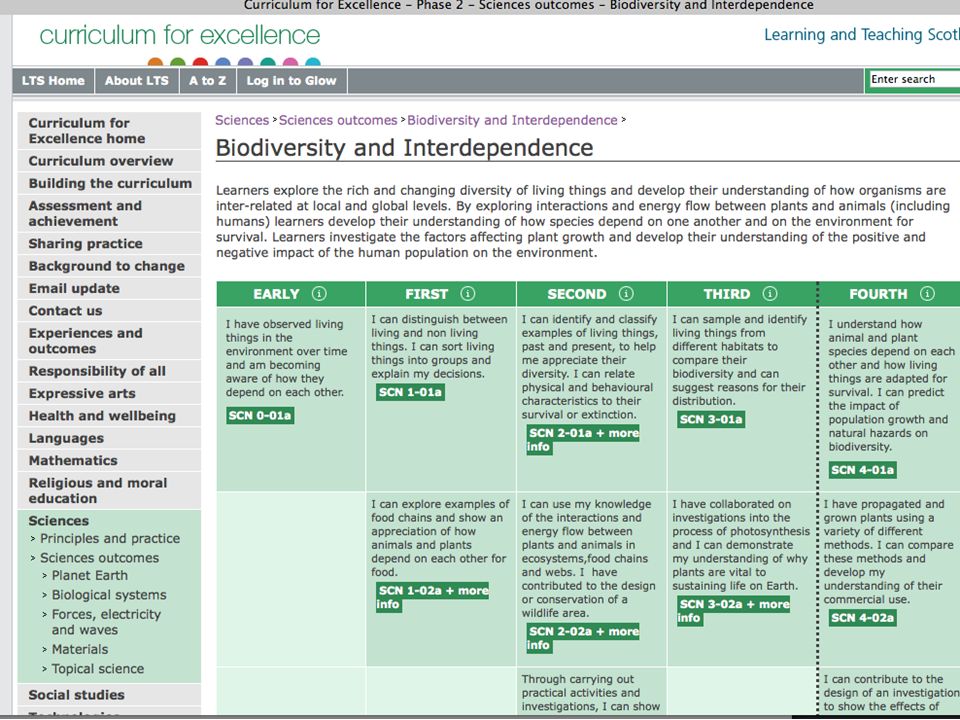Click Biodiversity and Interdependence breadcrumb
The width and height of the screenshot is (960, 720).
[x=512, y=120]
